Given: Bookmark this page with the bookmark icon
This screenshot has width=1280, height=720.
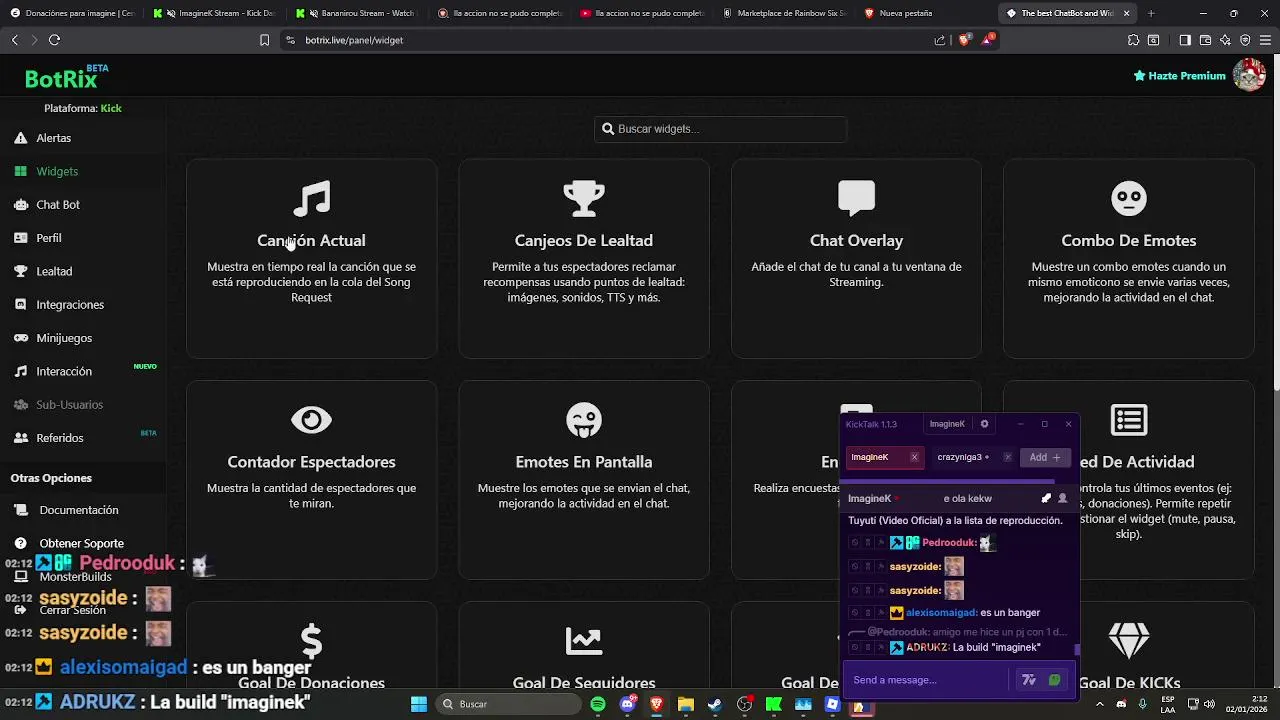Looking at the screenshot, I should 264,40.
